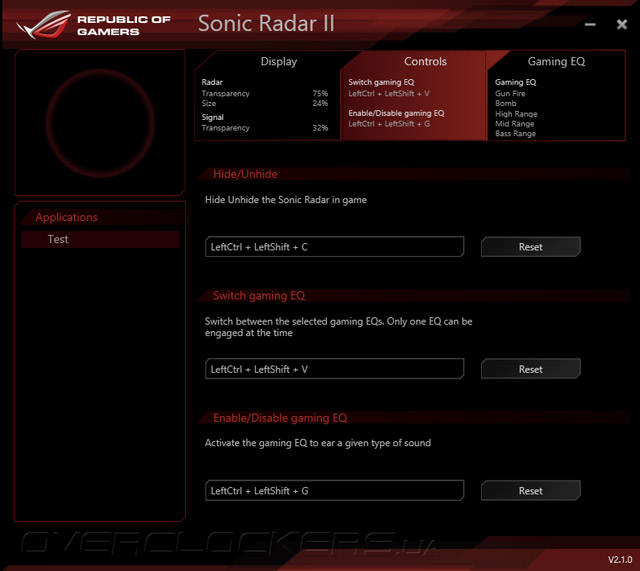Select Test in the Applications list
Image resolution: width=640 pixels, height=571 pixels.
pyautogui.click(x=100, y=239)
